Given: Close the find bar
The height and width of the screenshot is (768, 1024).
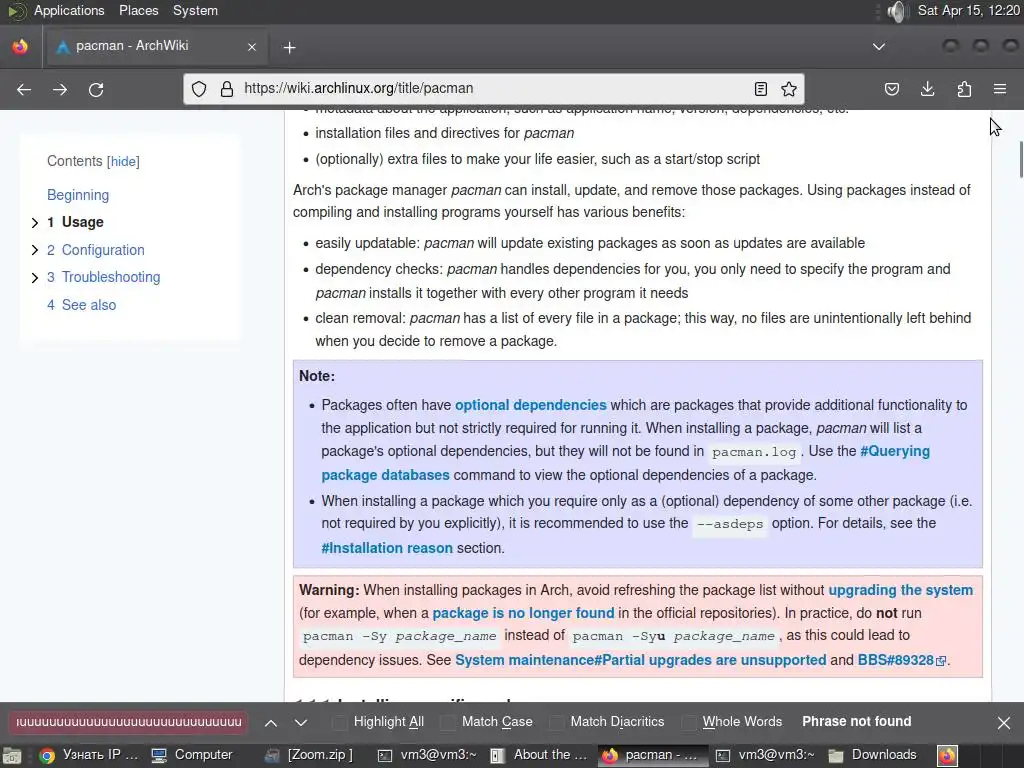Looking at the screenshot, I should point(1004,722).
